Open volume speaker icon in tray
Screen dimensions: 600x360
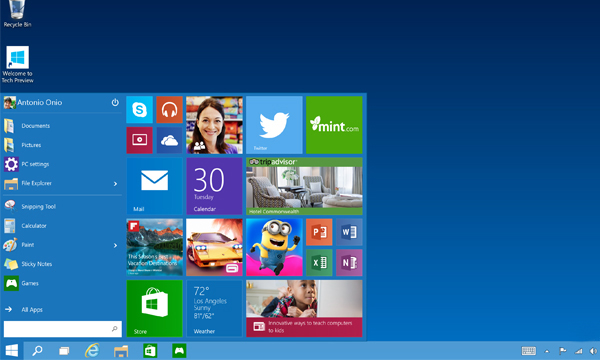tap(593, 351)
